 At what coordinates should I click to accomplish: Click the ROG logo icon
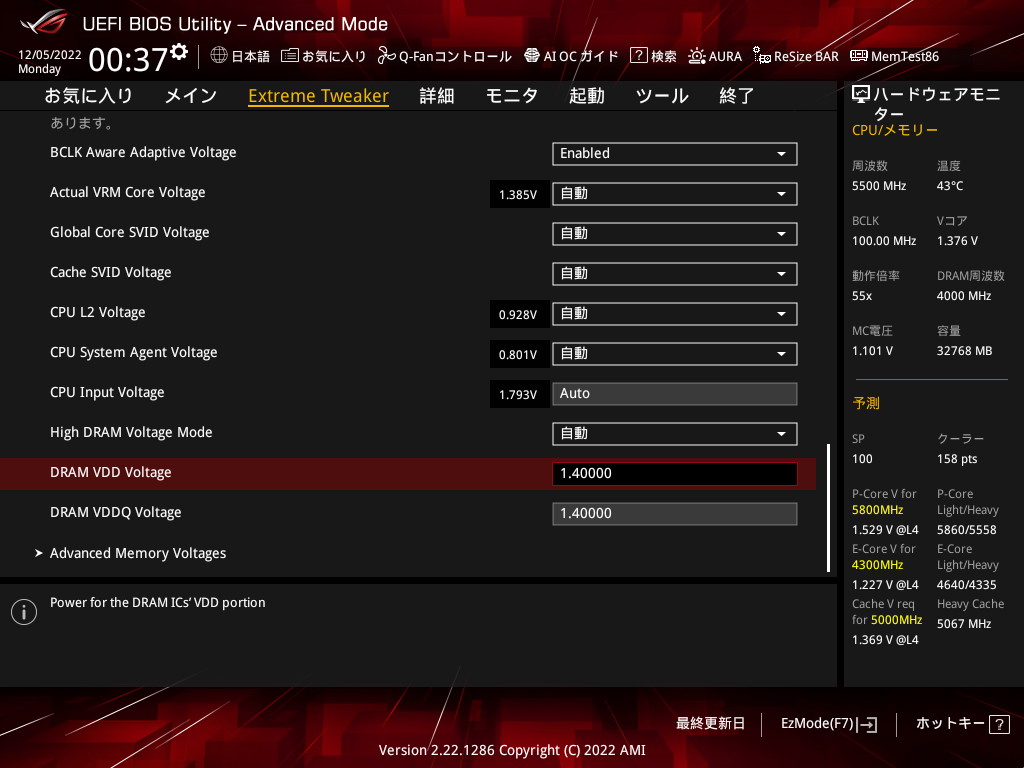[x=43, y=23]
